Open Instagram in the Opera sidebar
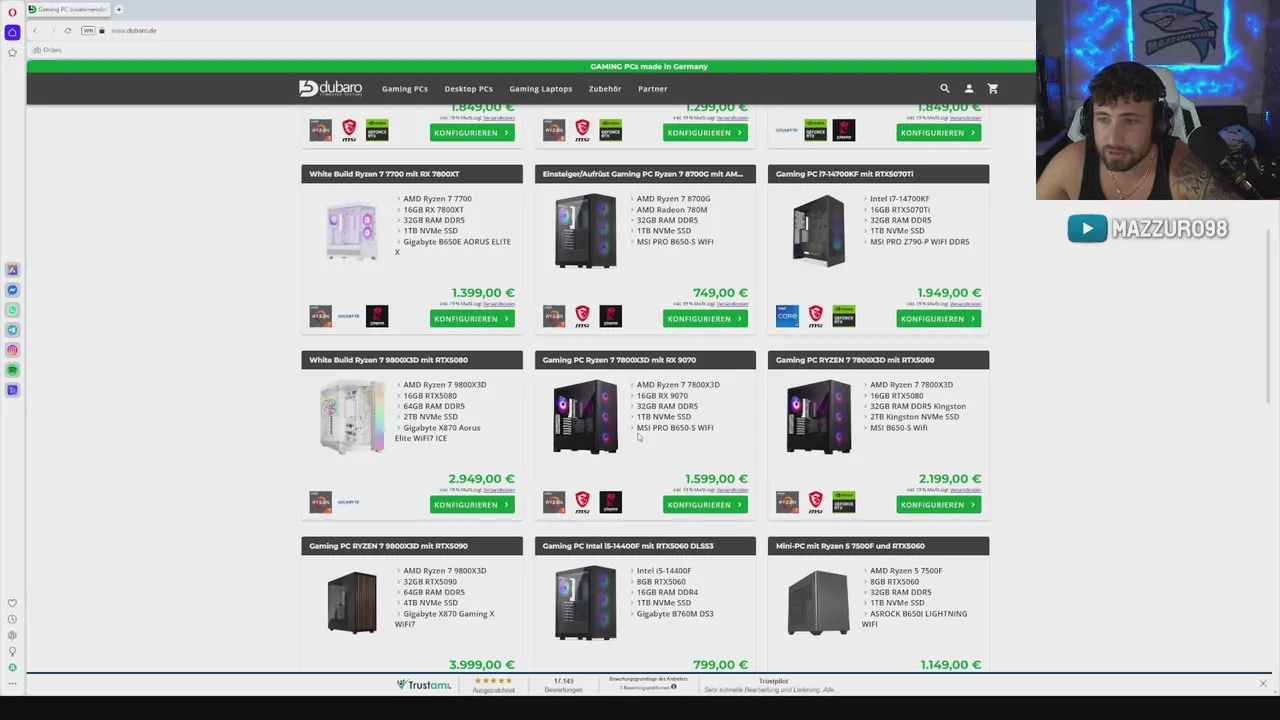The width and height of the screenshot is (1280, 720). click(12, 350)
